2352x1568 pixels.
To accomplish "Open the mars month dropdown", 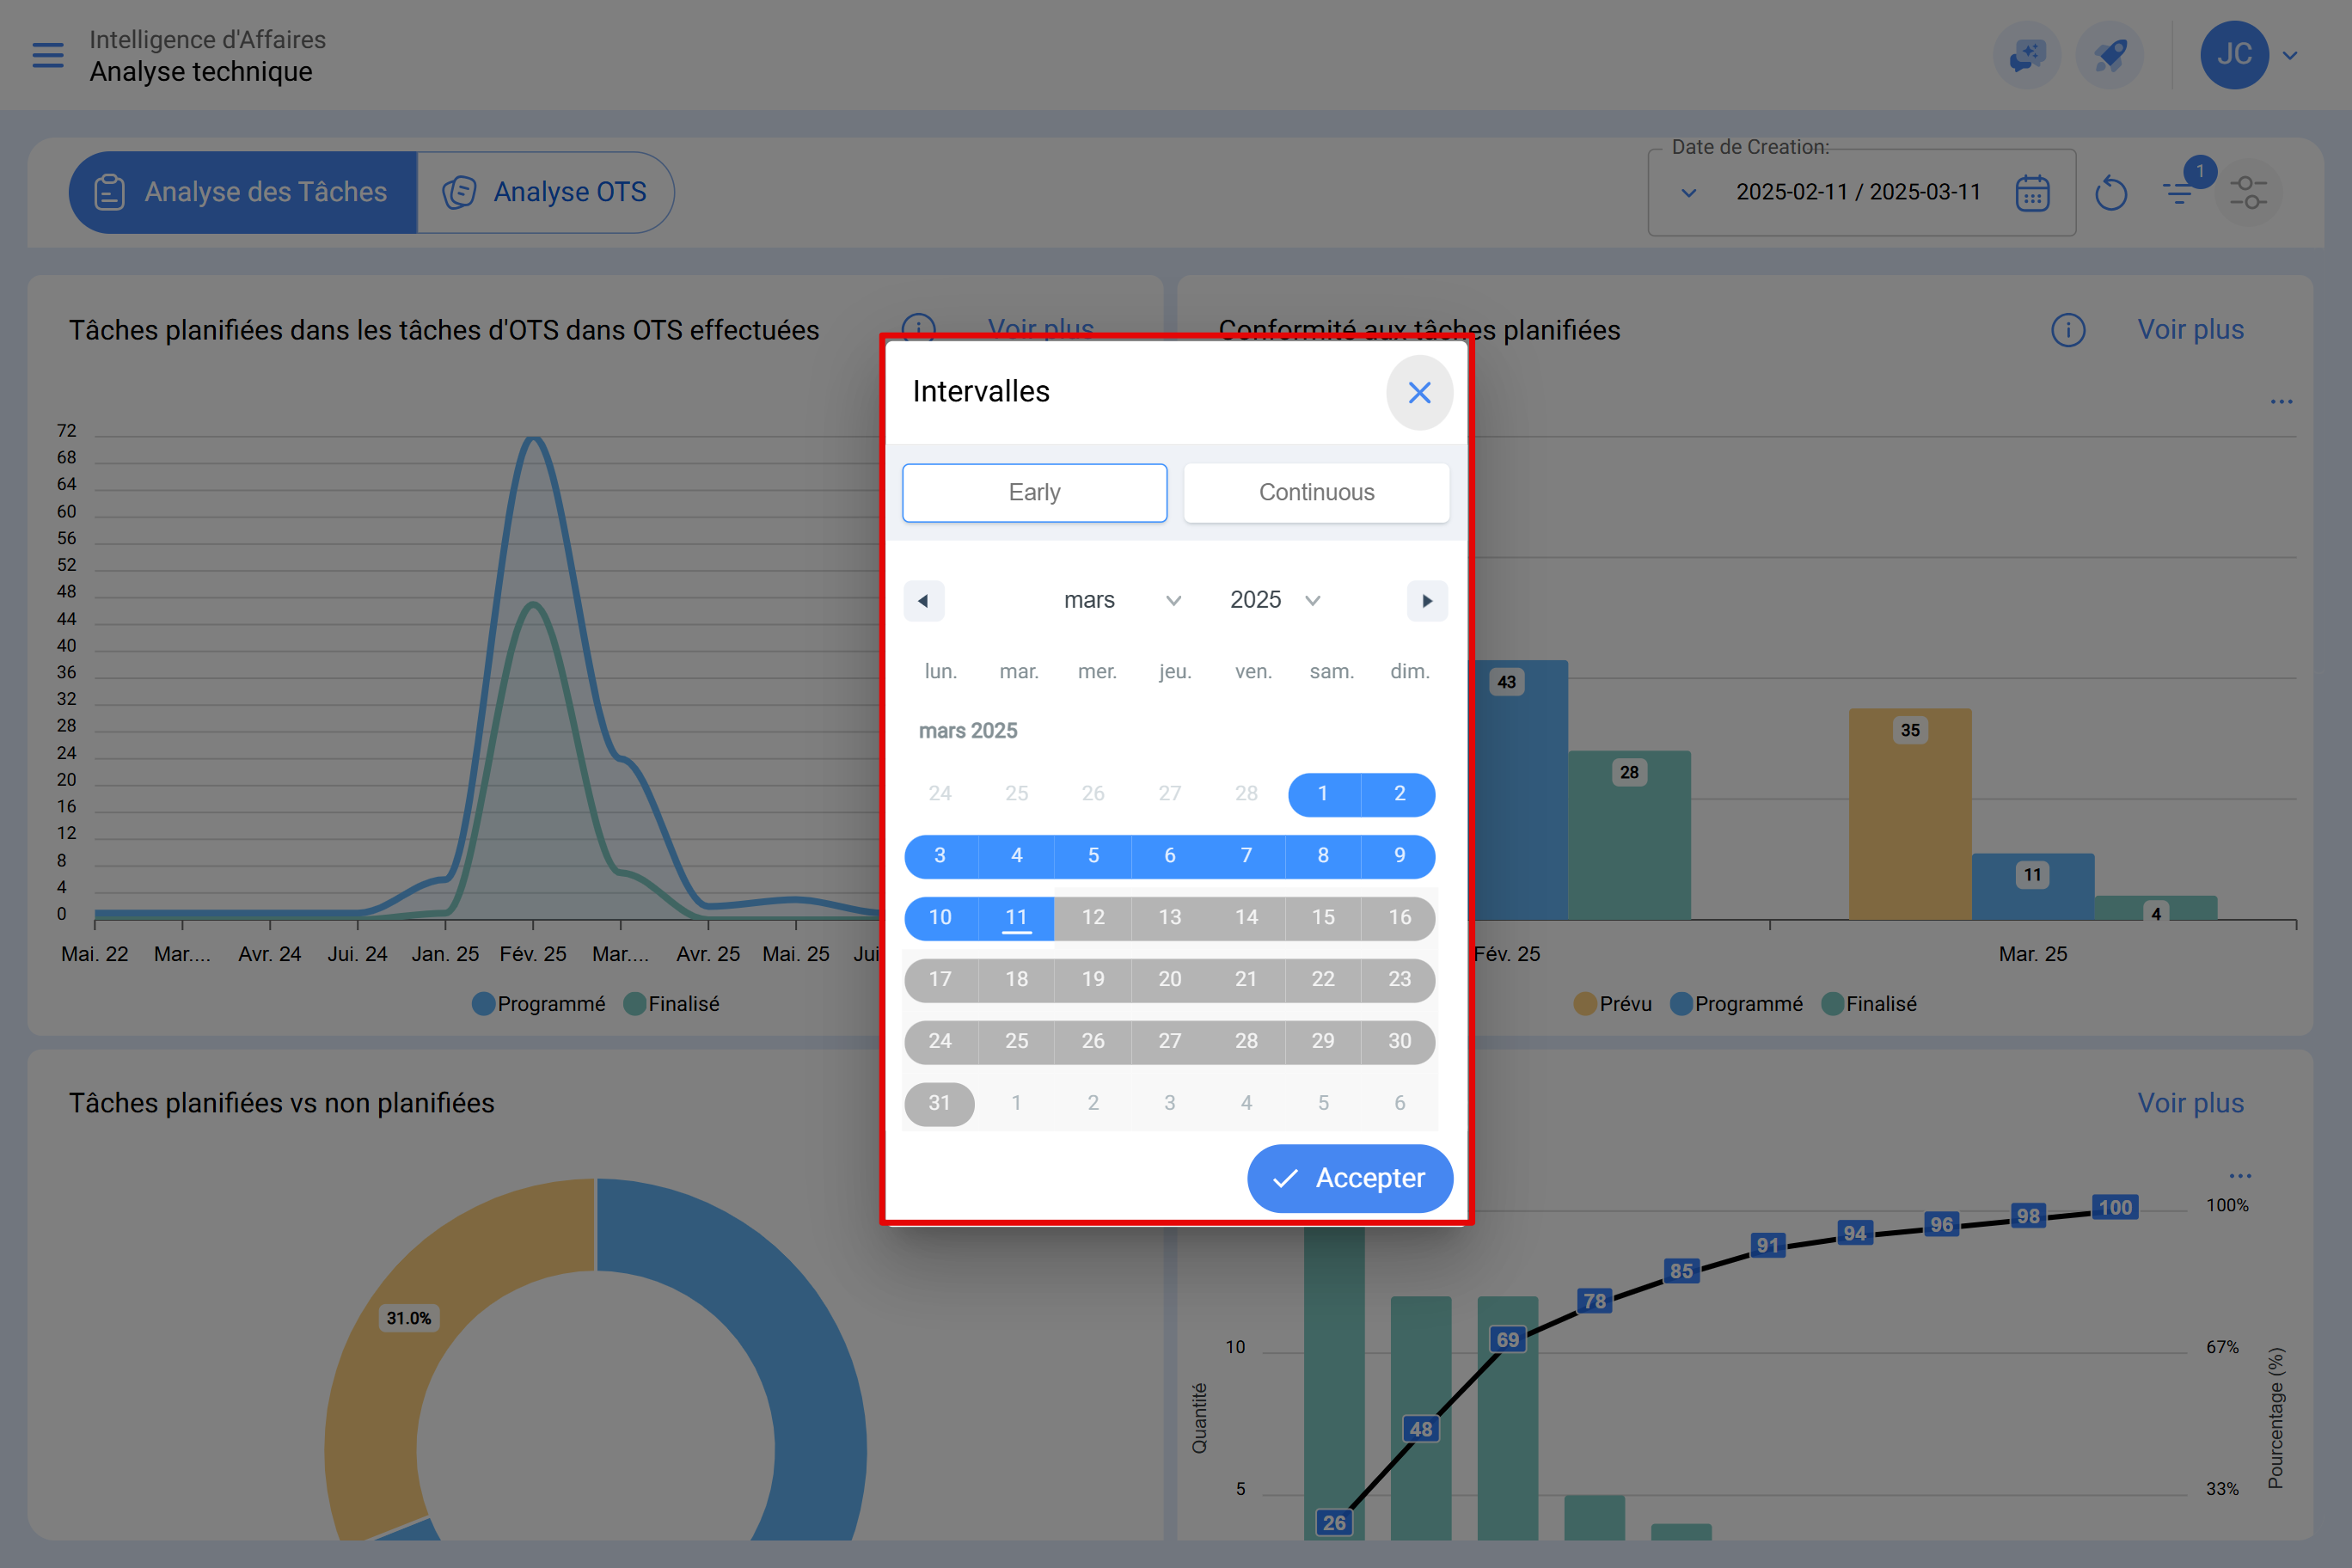I will 1121,600.
